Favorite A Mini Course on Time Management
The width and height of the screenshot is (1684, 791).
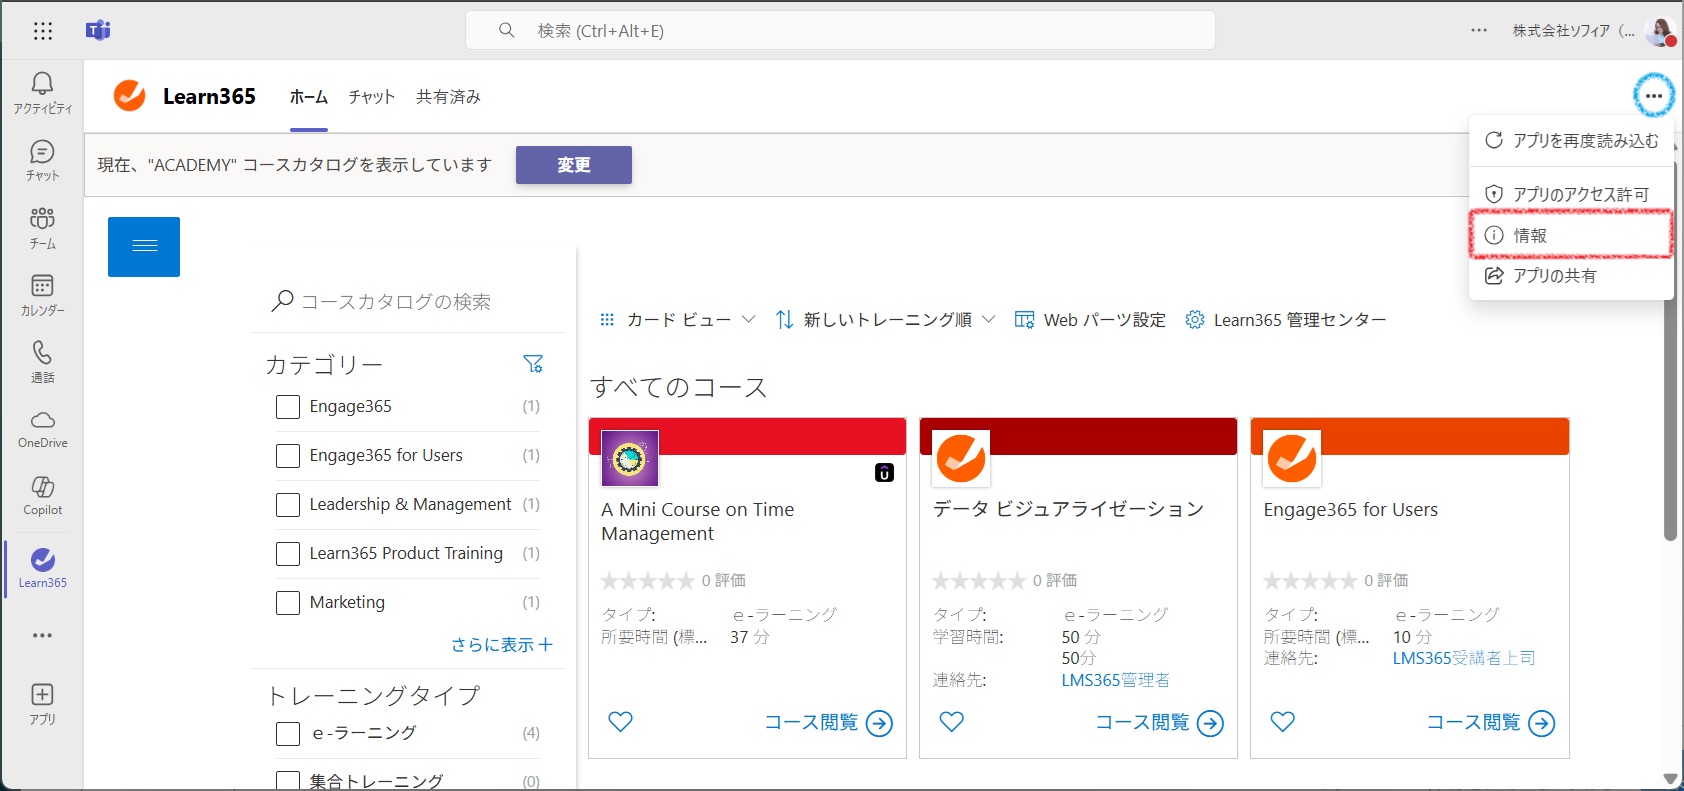click(620, 721)
